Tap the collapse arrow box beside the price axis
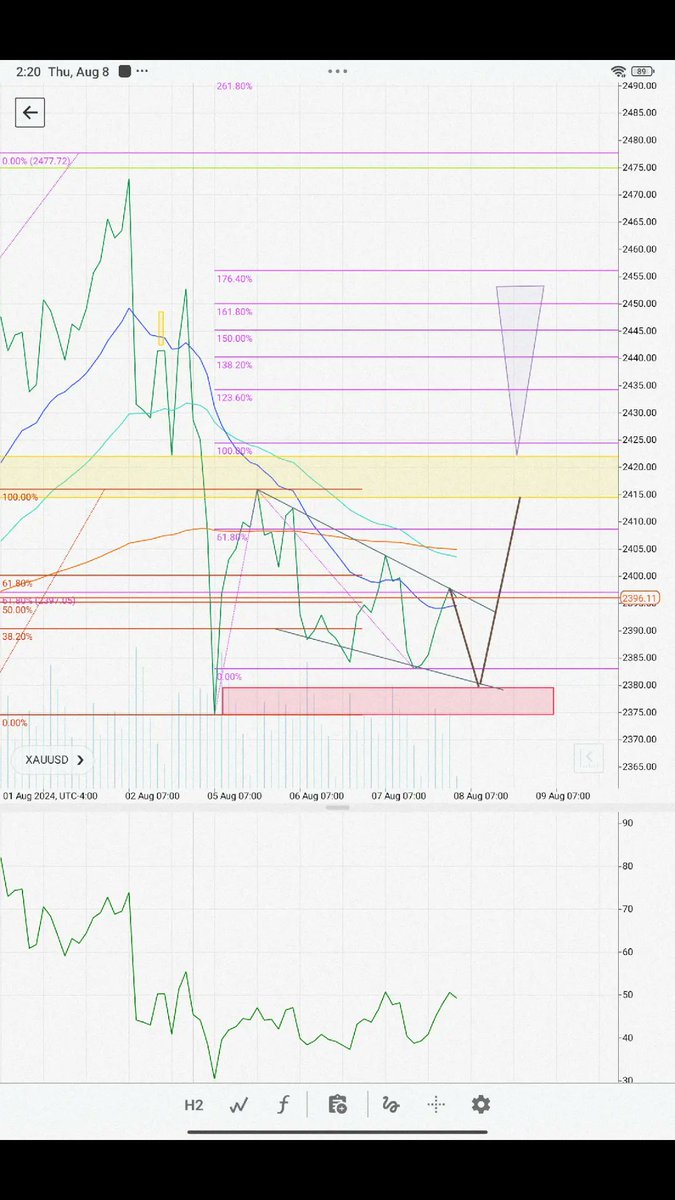 tap(589, 758)
